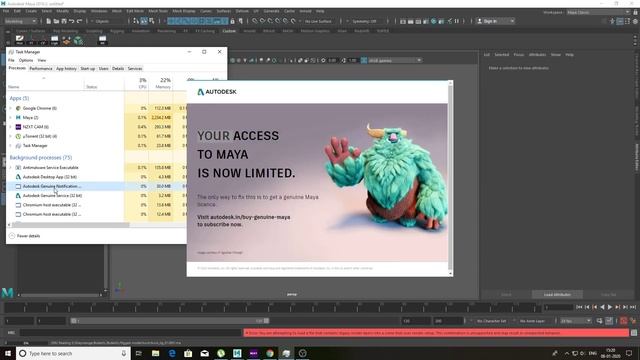This screenshot has width=640, height=360.
Task: Click the Undo arrow in Maya toolbar
Action: [x=72, y=21]
